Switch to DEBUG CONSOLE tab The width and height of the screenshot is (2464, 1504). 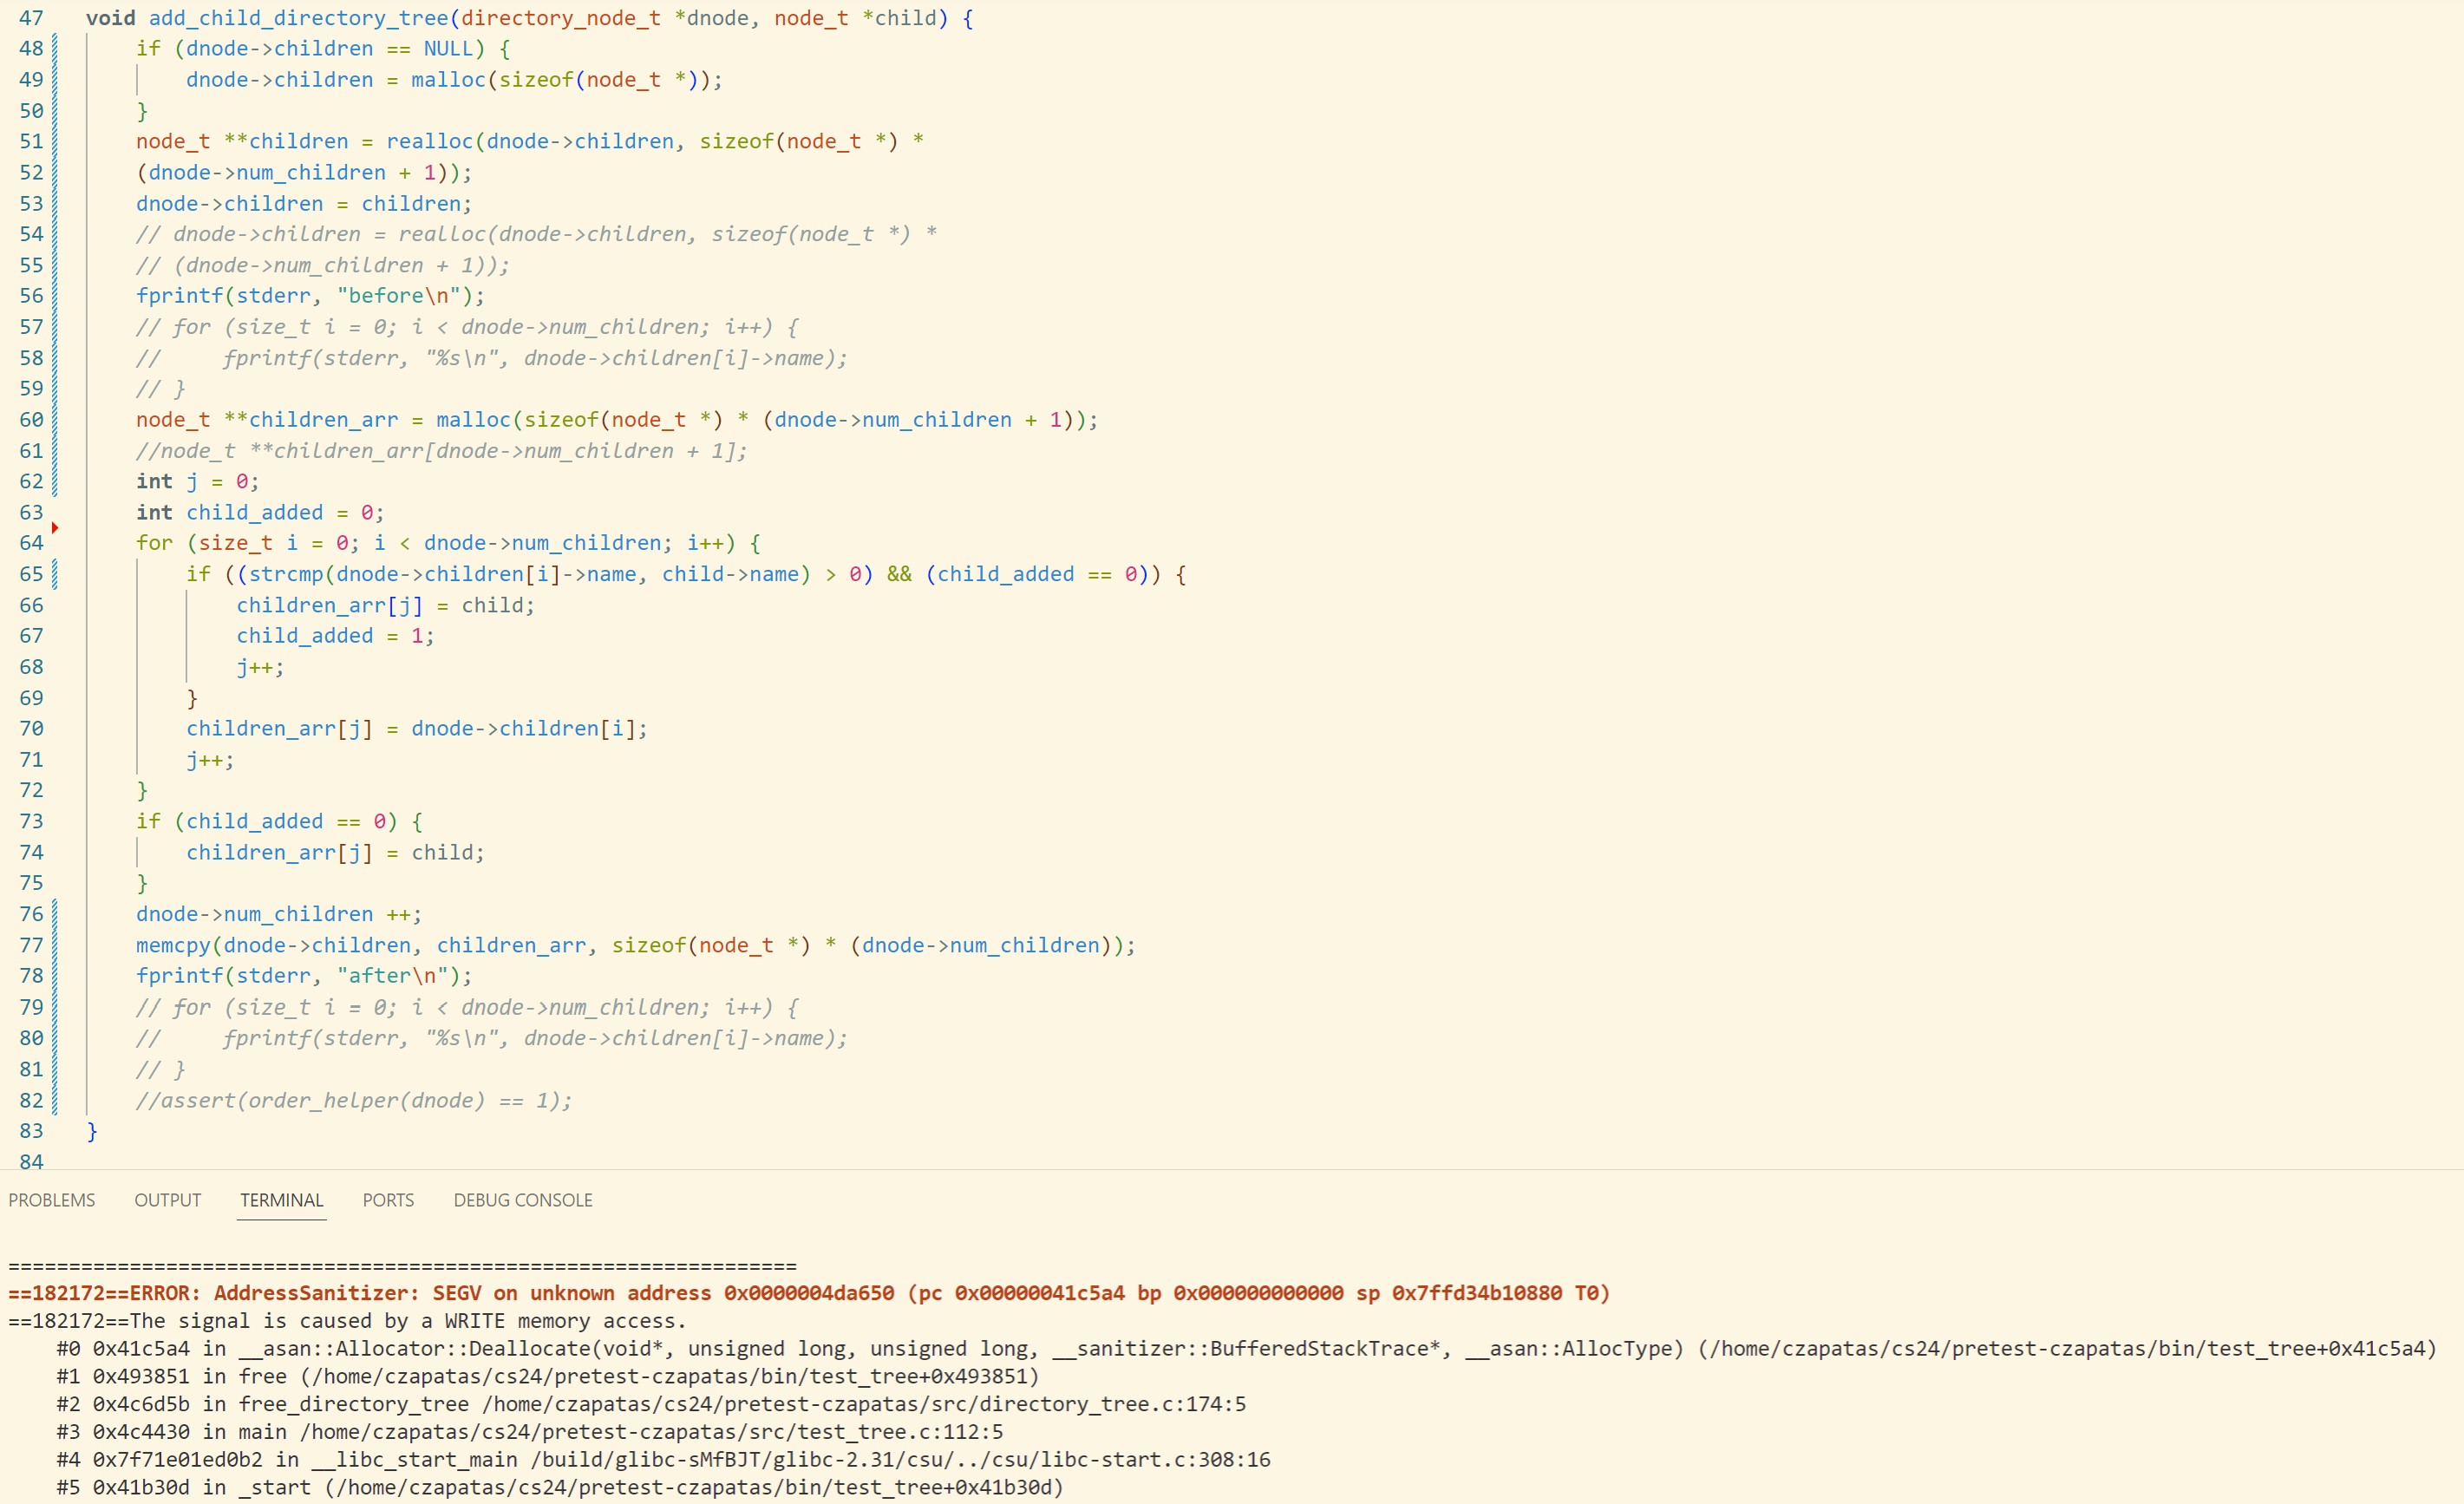[523, 1200]
